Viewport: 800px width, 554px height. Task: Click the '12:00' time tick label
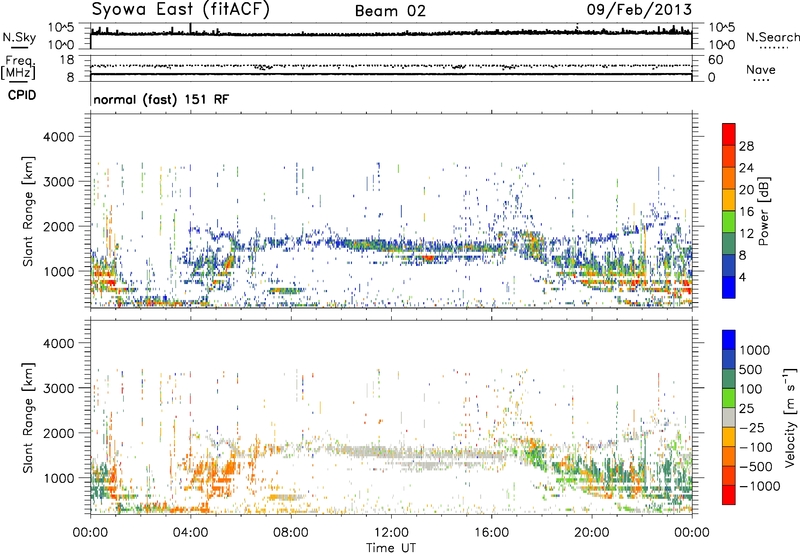coord(391,533)
